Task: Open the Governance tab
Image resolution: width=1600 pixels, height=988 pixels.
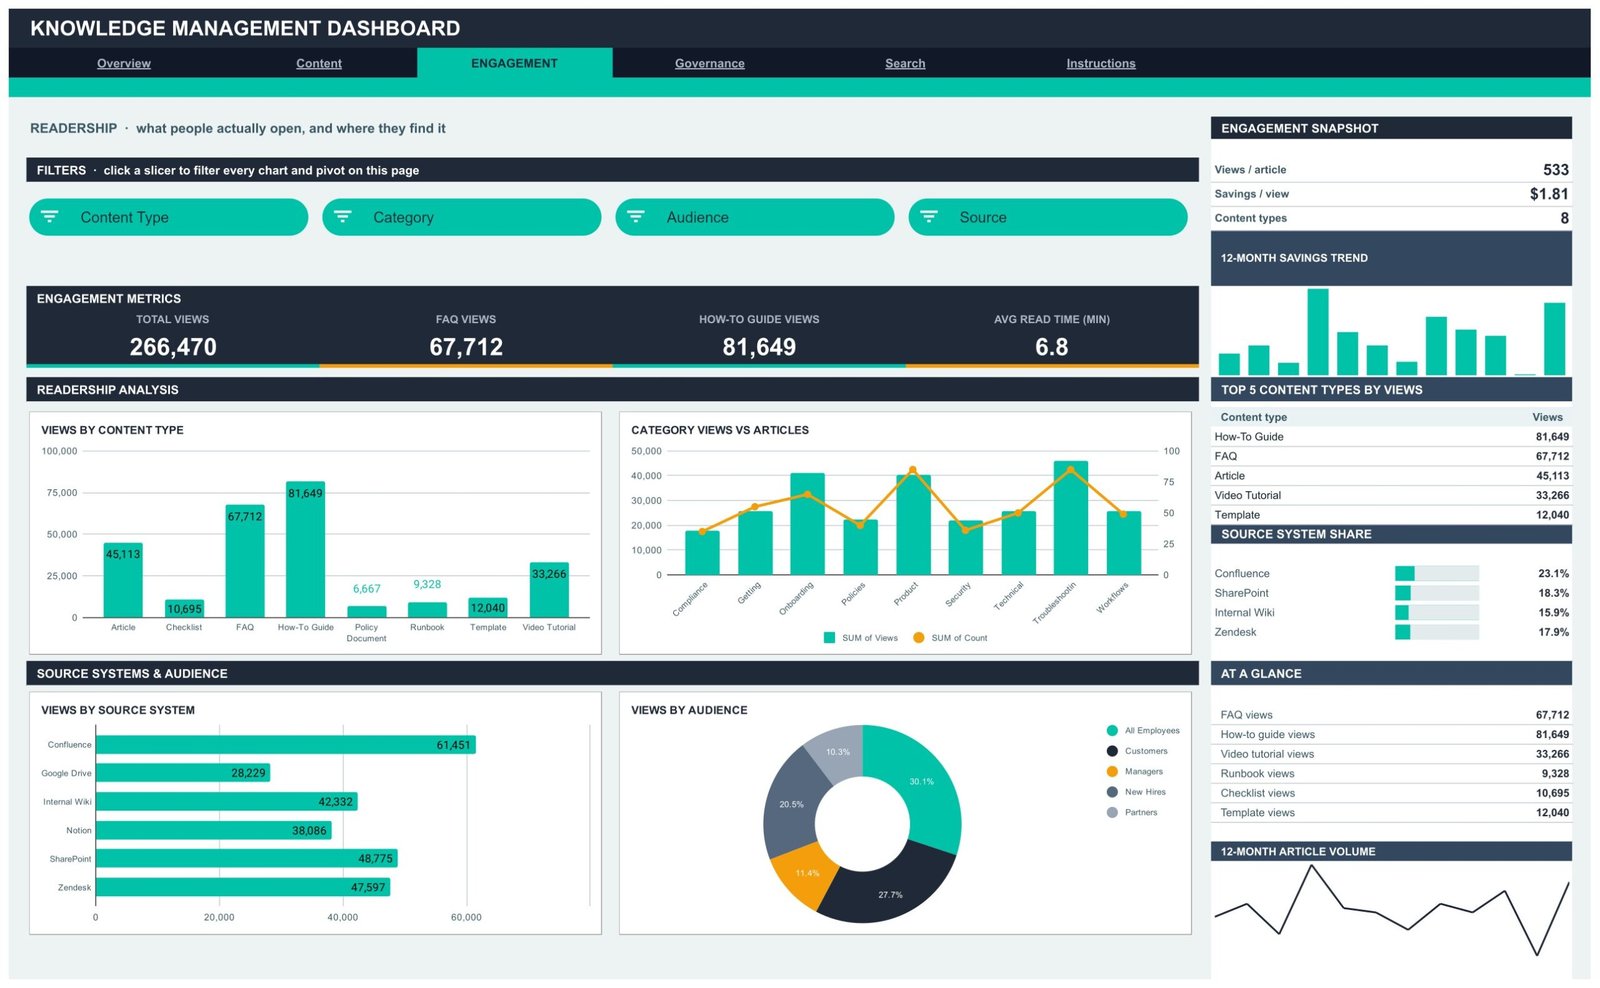Action: coord(710,63)
